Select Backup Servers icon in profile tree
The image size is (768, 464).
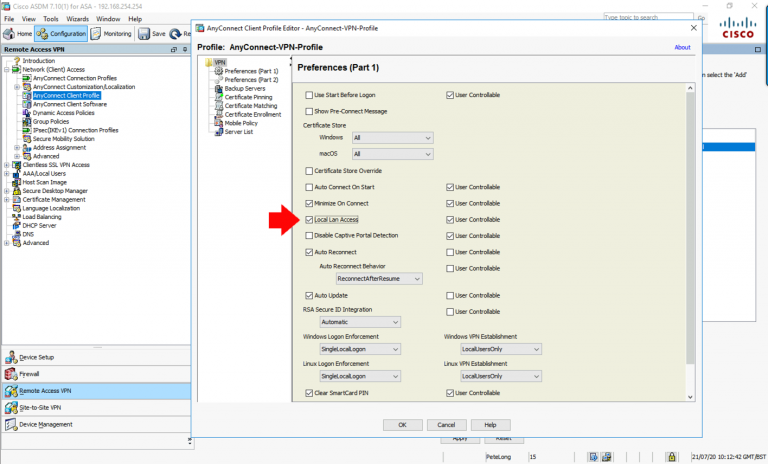tap(218, 89)
